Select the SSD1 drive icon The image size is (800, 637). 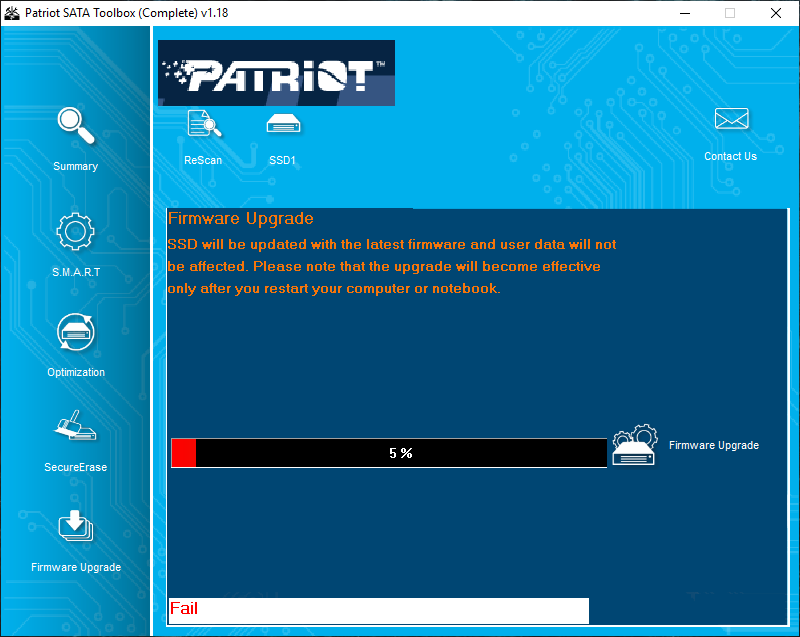click(x=284, y=123)
